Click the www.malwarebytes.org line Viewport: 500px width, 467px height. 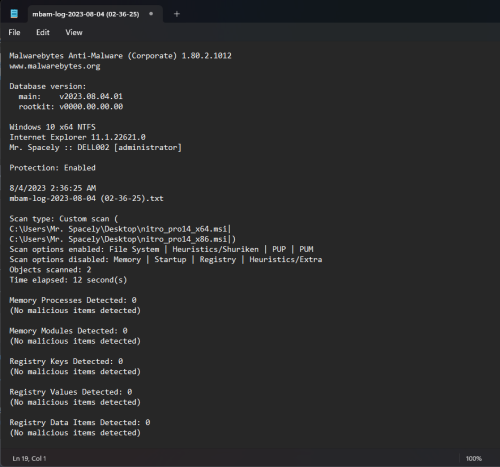click(x=55, y=66)
